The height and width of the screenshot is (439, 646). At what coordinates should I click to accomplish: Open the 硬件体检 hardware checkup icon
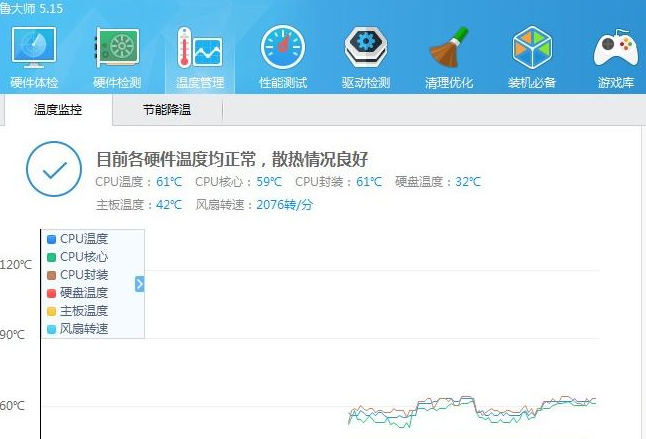pyautogui.click(x=33, y=49)
